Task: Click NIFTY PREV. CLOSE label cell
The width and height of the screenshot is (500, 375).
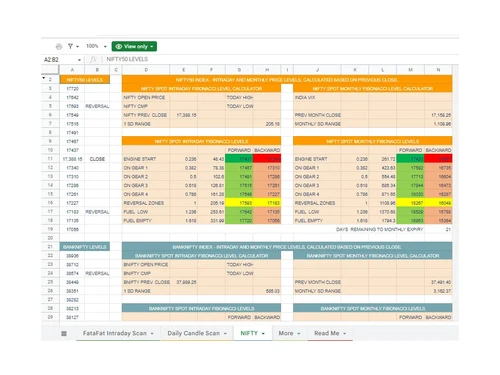Action: (146, 115)
